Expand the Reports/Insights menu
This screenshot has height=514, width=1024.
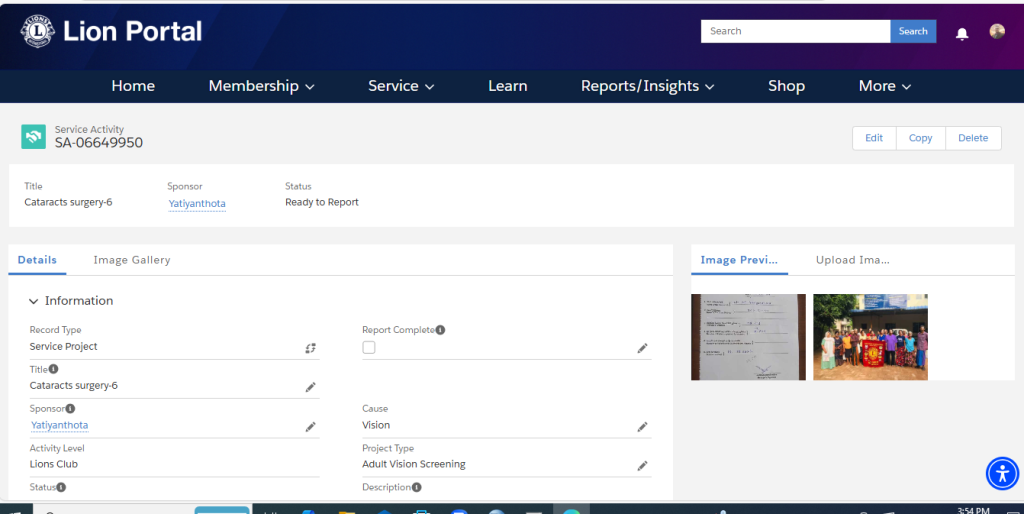647,86
